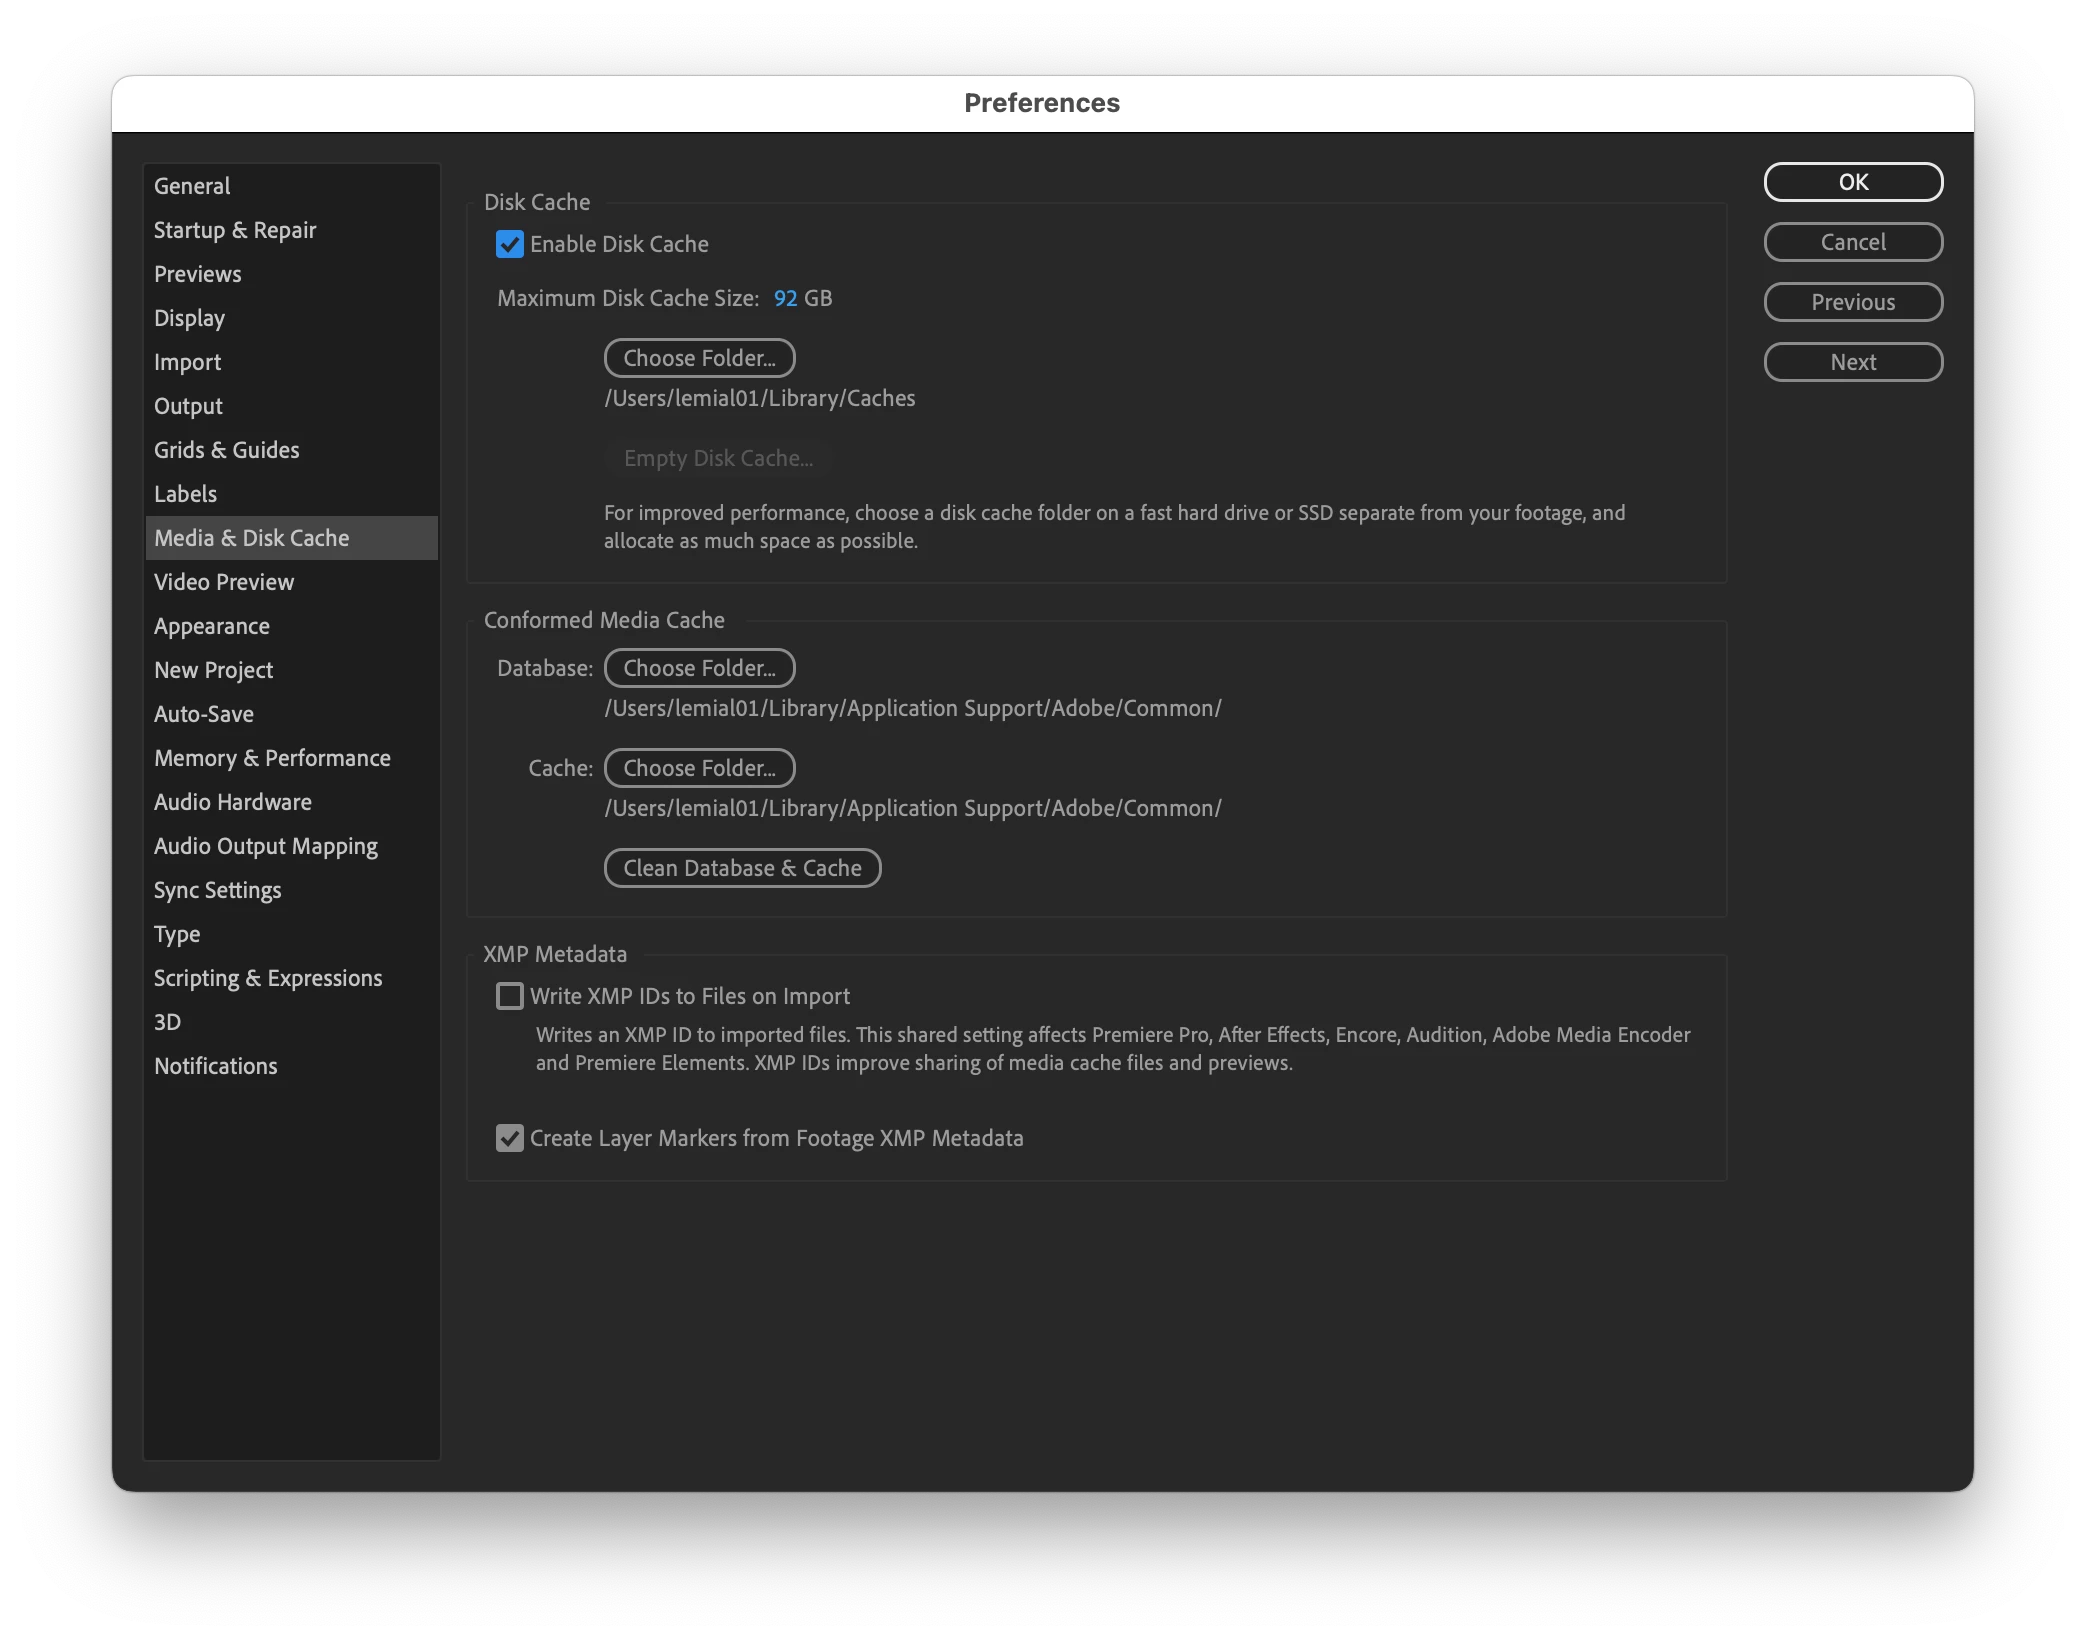Image resolution: width=2086 pixels, height=1640 pixels.
Task: Confirm preferences with the OK button
Action: click(x=1852, y=182)
